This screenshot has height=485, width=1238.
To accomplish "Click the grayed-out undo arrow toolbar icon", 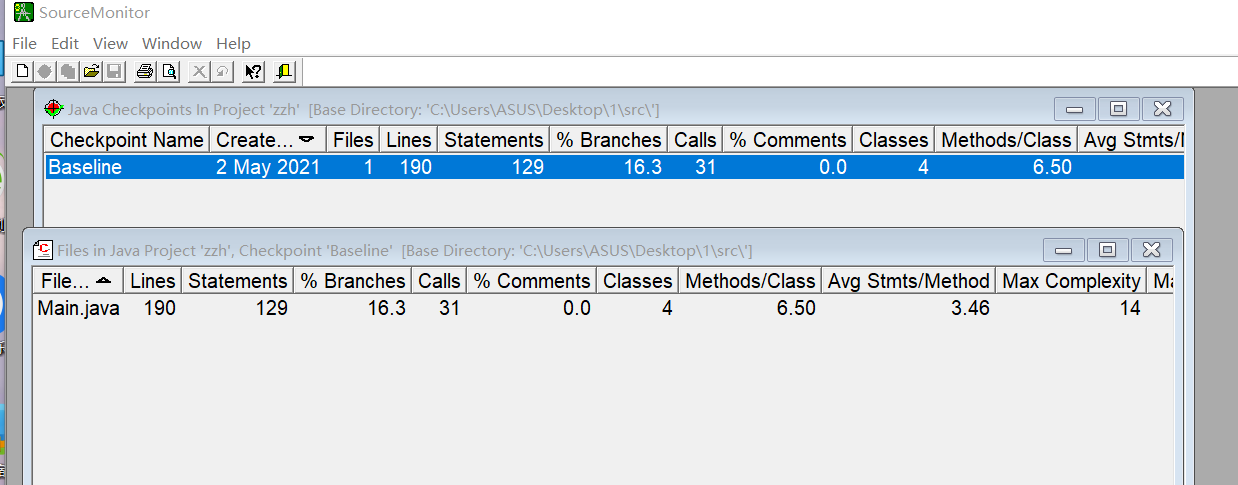I will click(x=222, y=71).
